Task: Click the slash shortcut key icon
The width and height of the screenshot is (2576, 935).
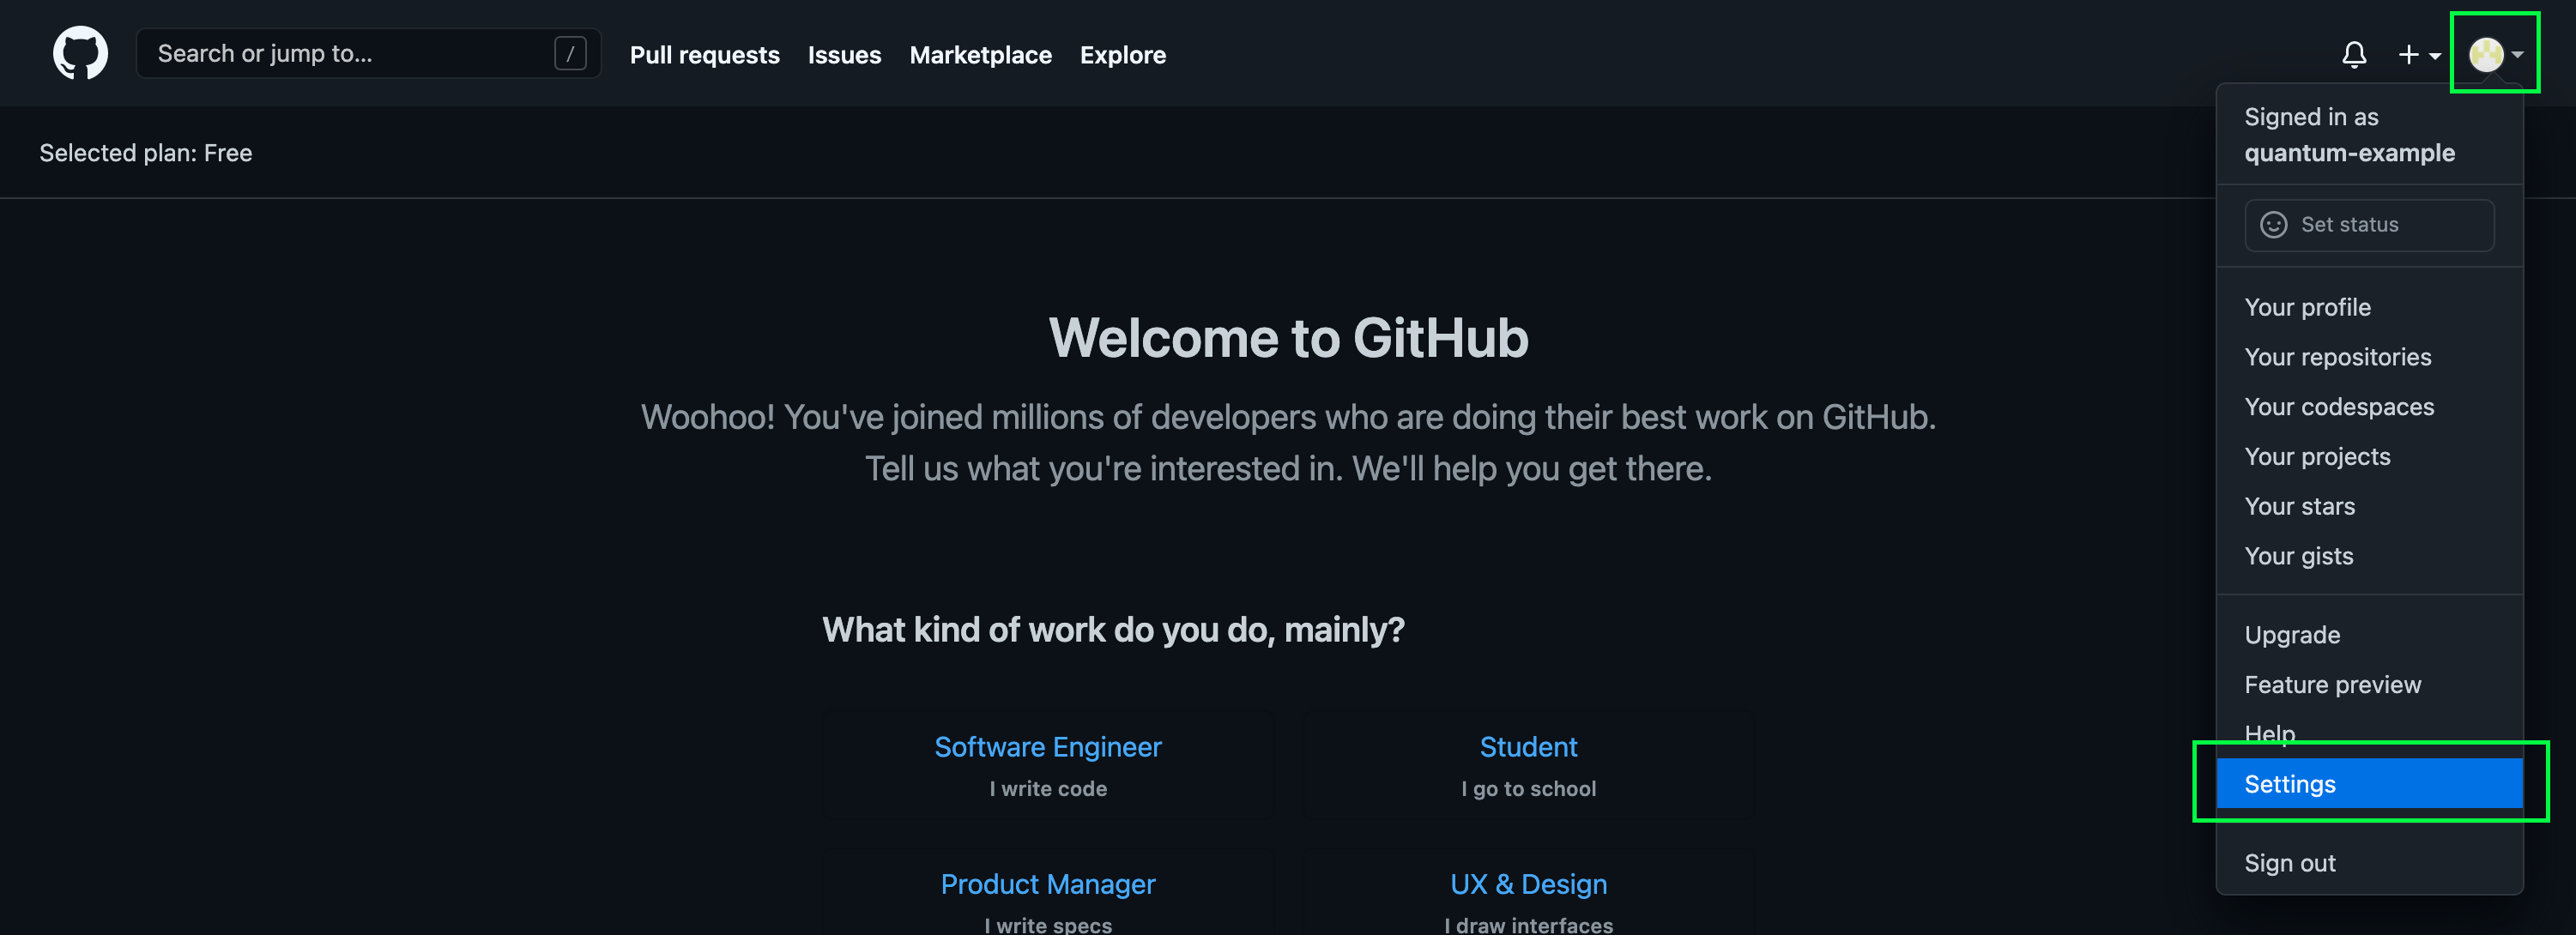Action: pyautogui.click(x=570, y=53)
